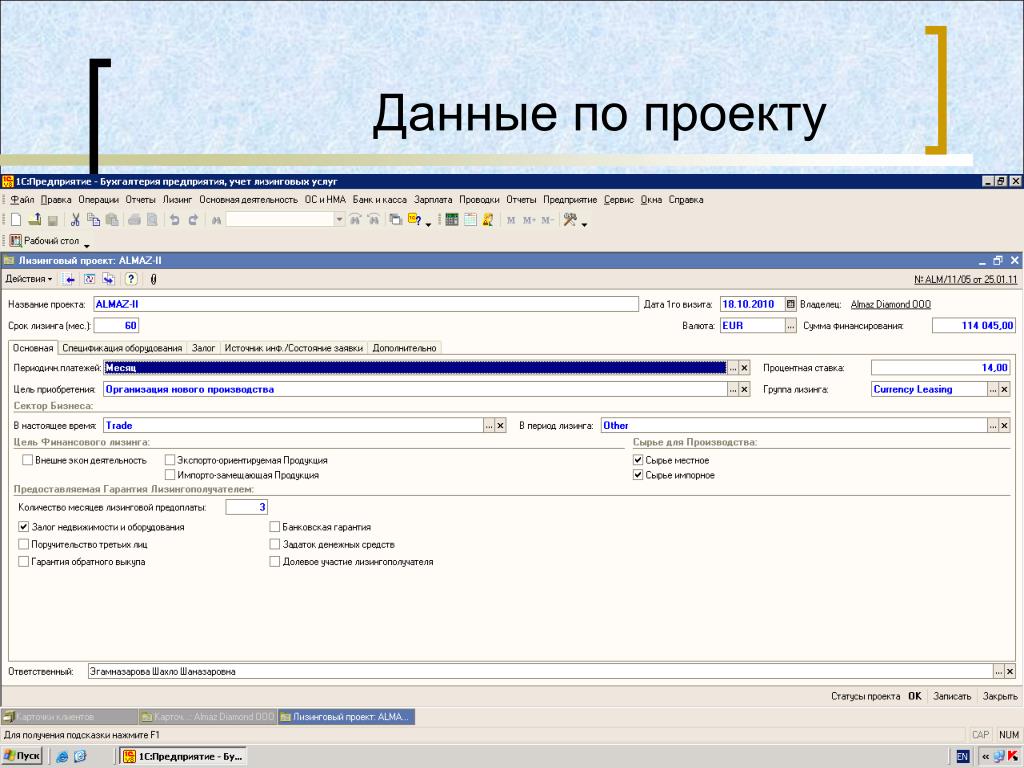
Task: Open the Almaz Diamond ООО owner link
Action: tap(890, 304)
